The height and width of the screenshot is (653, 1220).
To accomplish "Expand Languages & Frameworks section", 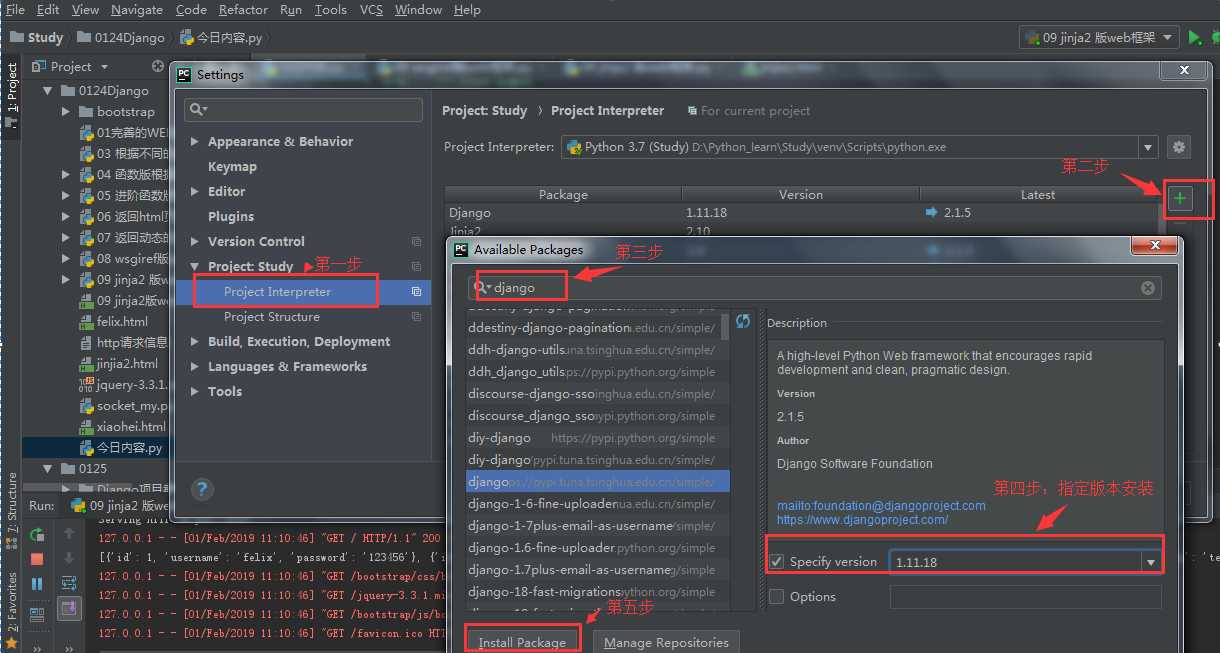I will pos(195,367).
